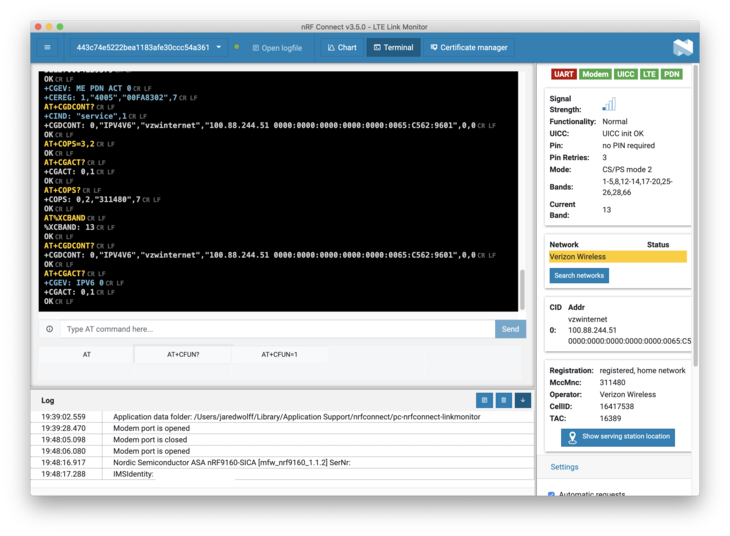The image size is (730, 536).
Task: Click the Nordic Semiconductor logo
Action: tap(683, 47)
